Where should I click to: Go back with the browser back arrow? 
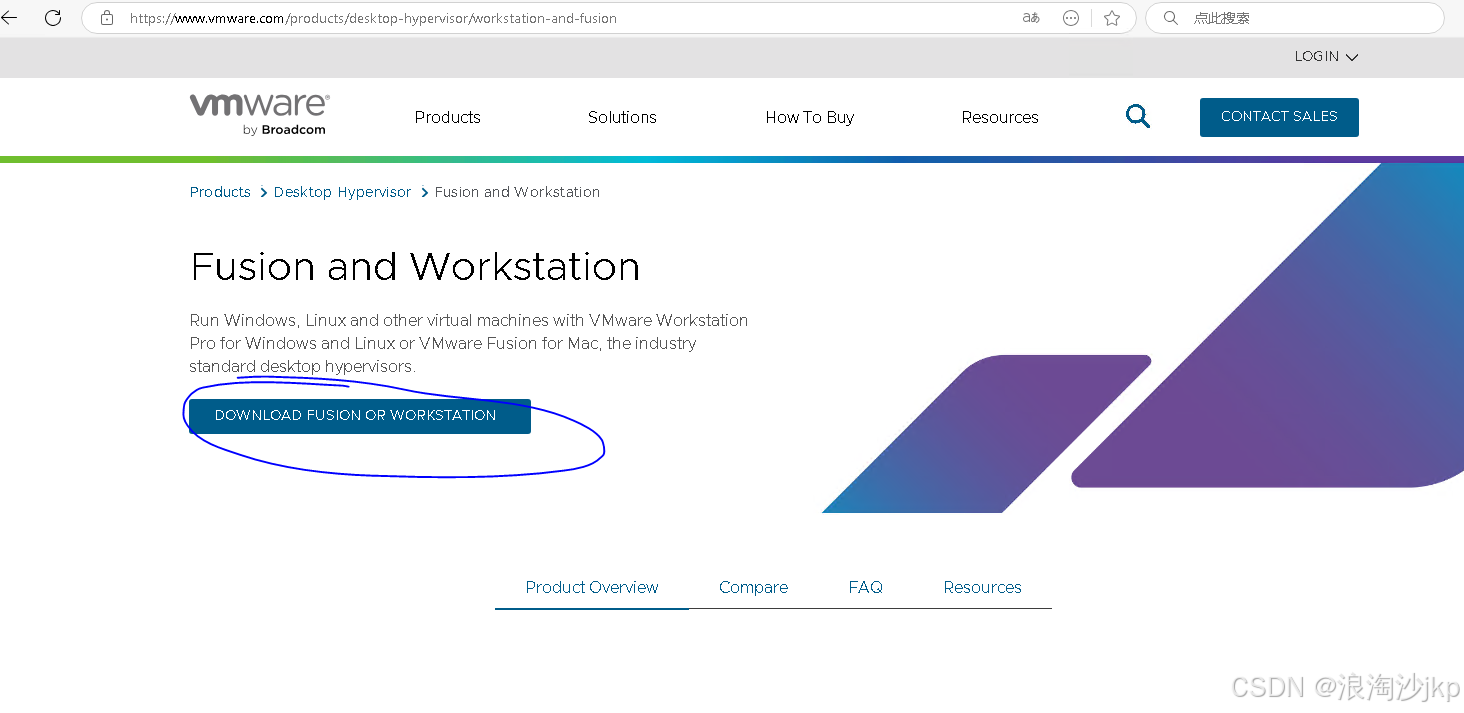9,18
